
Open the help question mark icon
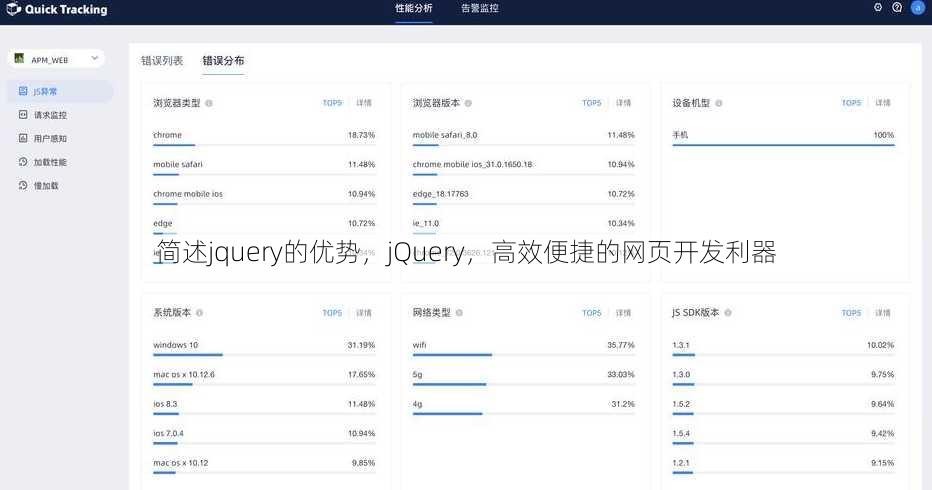[x=897, y=8]
